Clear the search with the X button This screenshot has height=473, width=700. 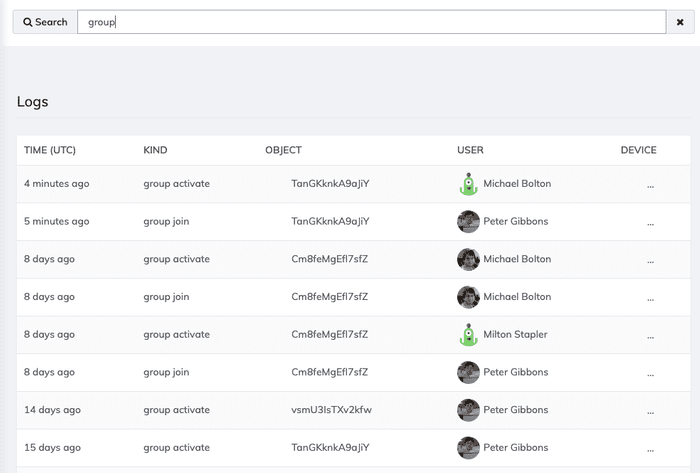click(680, 22)
